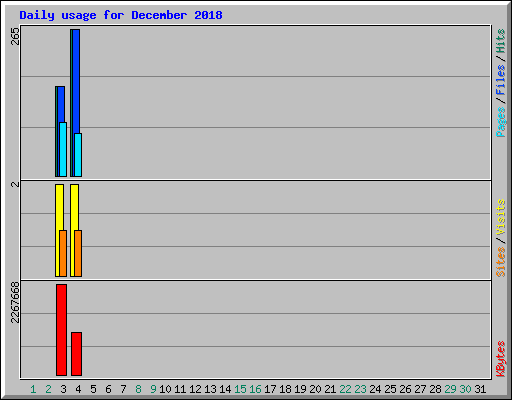512x400 pixels.
Task: Click the tall red KBytes bar for day 3
Action: 61,330
